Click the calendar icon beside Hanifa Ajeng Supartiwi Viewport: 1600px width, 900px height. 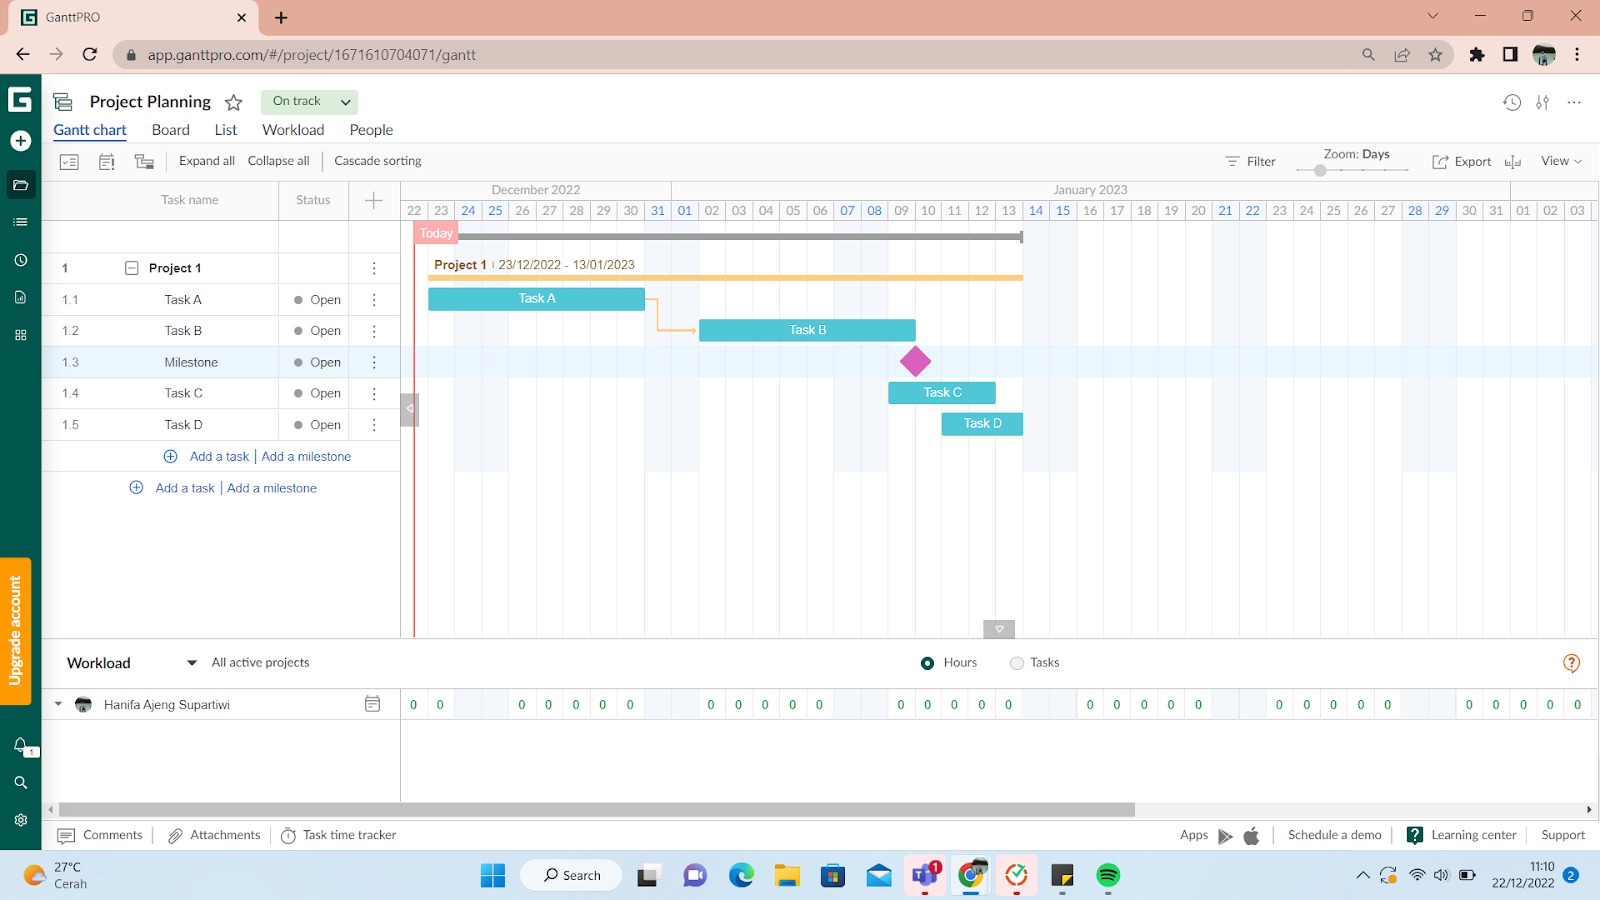(372, 704)
